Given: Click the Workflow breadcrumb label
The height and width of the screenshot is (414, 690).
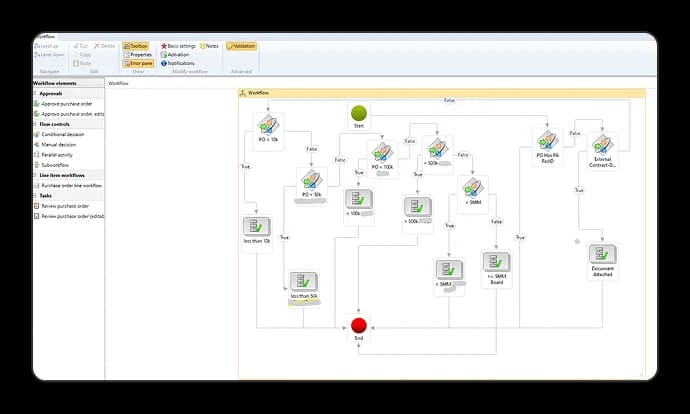Looking at the screenshot, I should point(118,83).
